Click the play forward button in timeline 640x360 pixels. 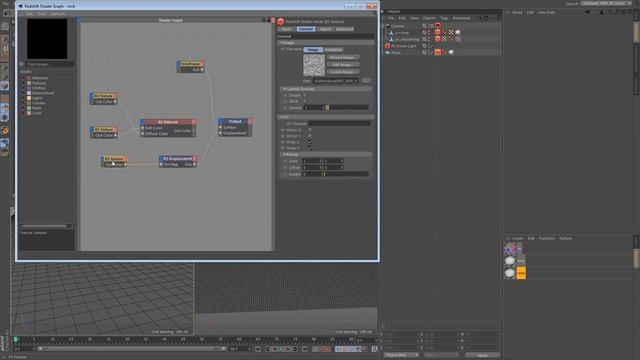pyautogui.click(x=281, y=349)
